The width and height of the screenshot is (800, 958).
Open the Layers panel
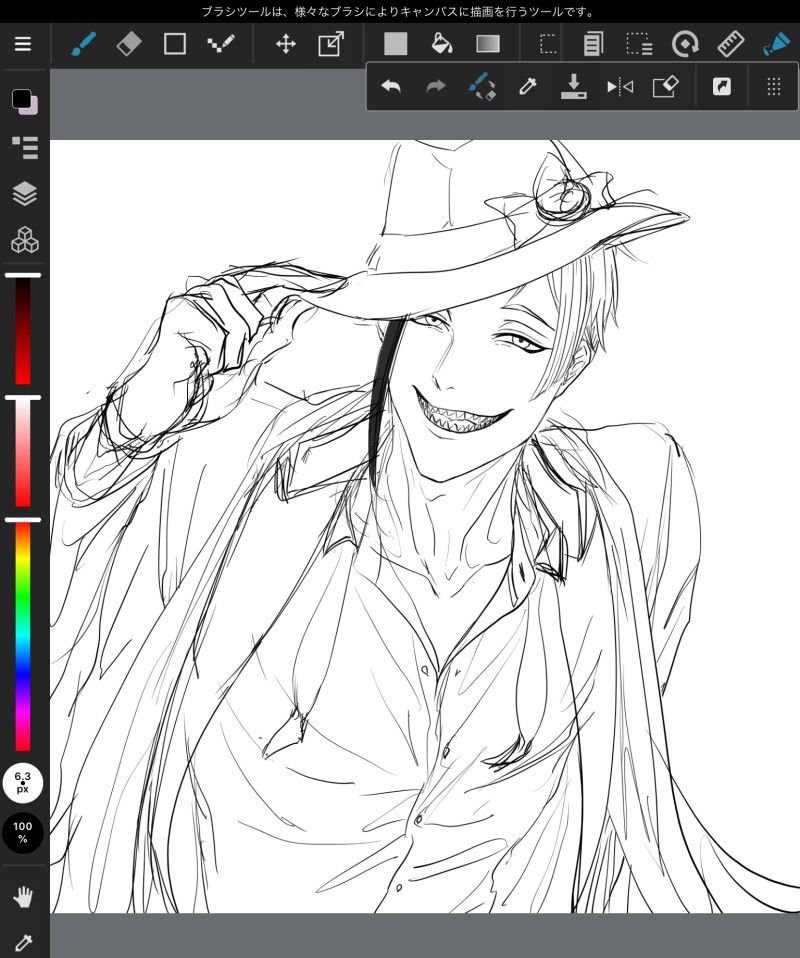click(x=24, y=194)
